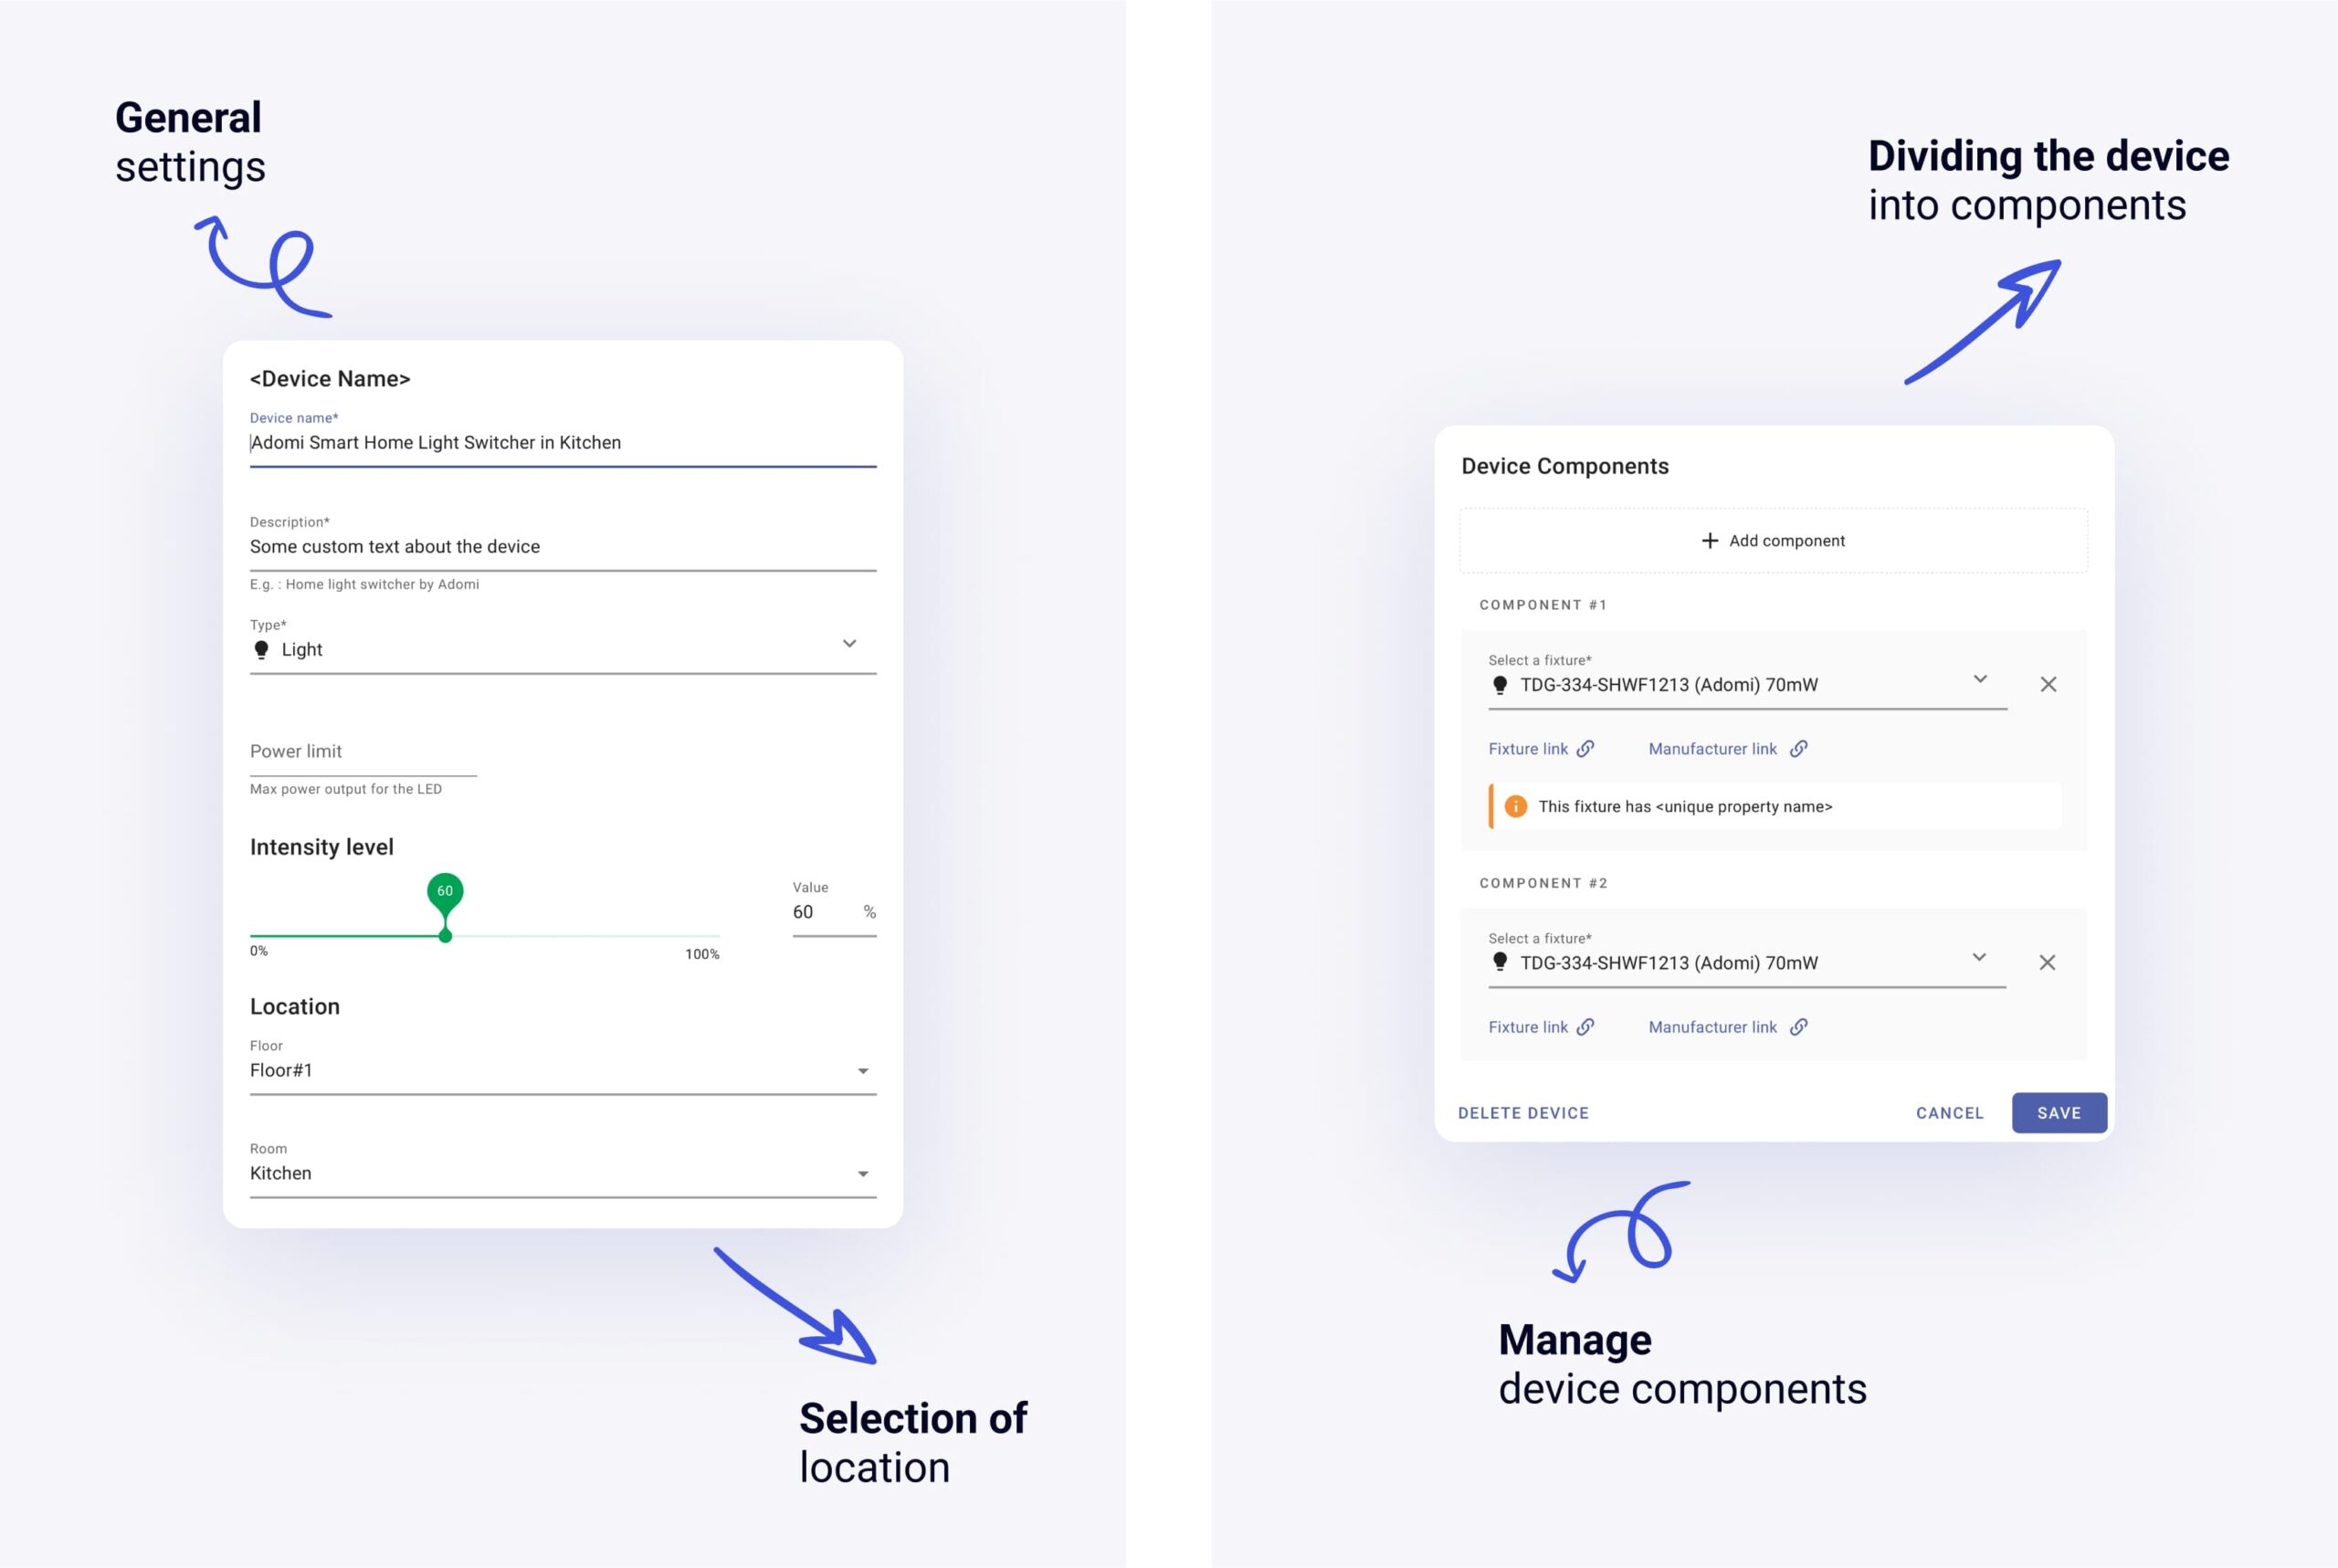Click the manufacturer link icon for Component #1
The image size is (2338, 1568).
[1799, 747]
